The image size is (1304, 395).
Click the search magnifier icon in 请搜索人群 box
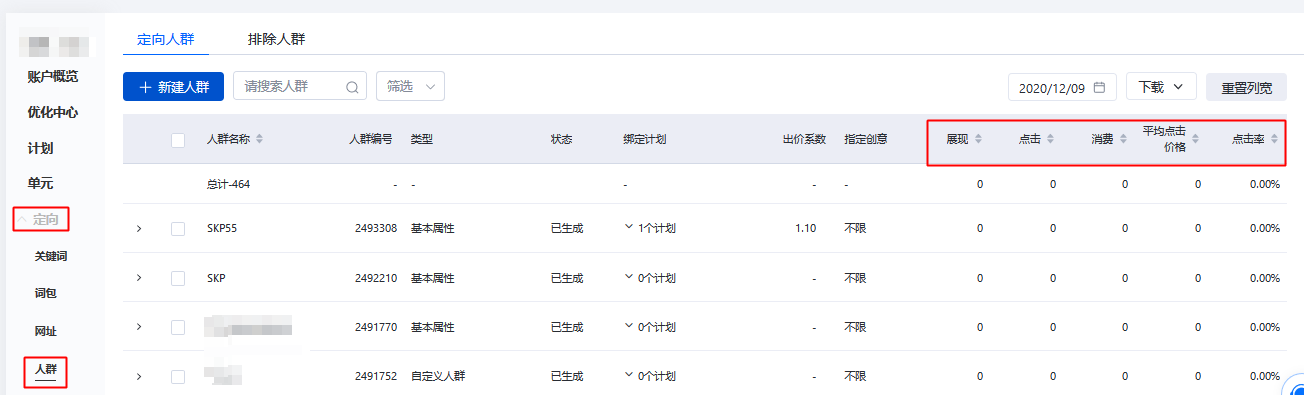pos(352,87)
